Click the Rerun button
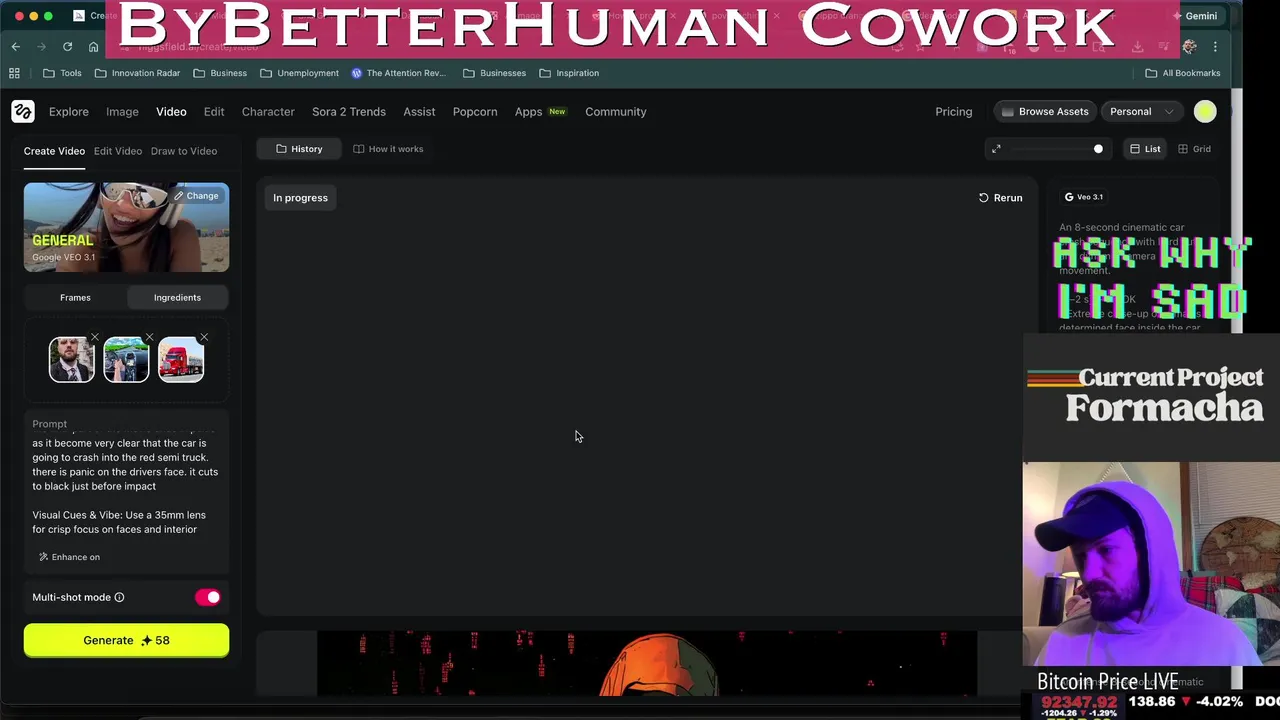Image resolution: width=1280 pixels, height=720 pixels. click(x=1000, y=198)
